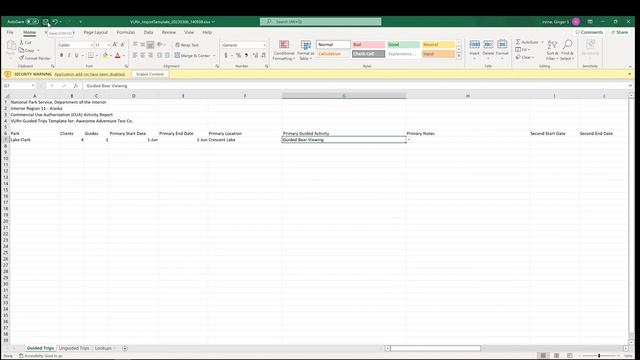Apply comma style
This screenshot has height=360, width=640.
pyautogui.click(x=246, y=55)
